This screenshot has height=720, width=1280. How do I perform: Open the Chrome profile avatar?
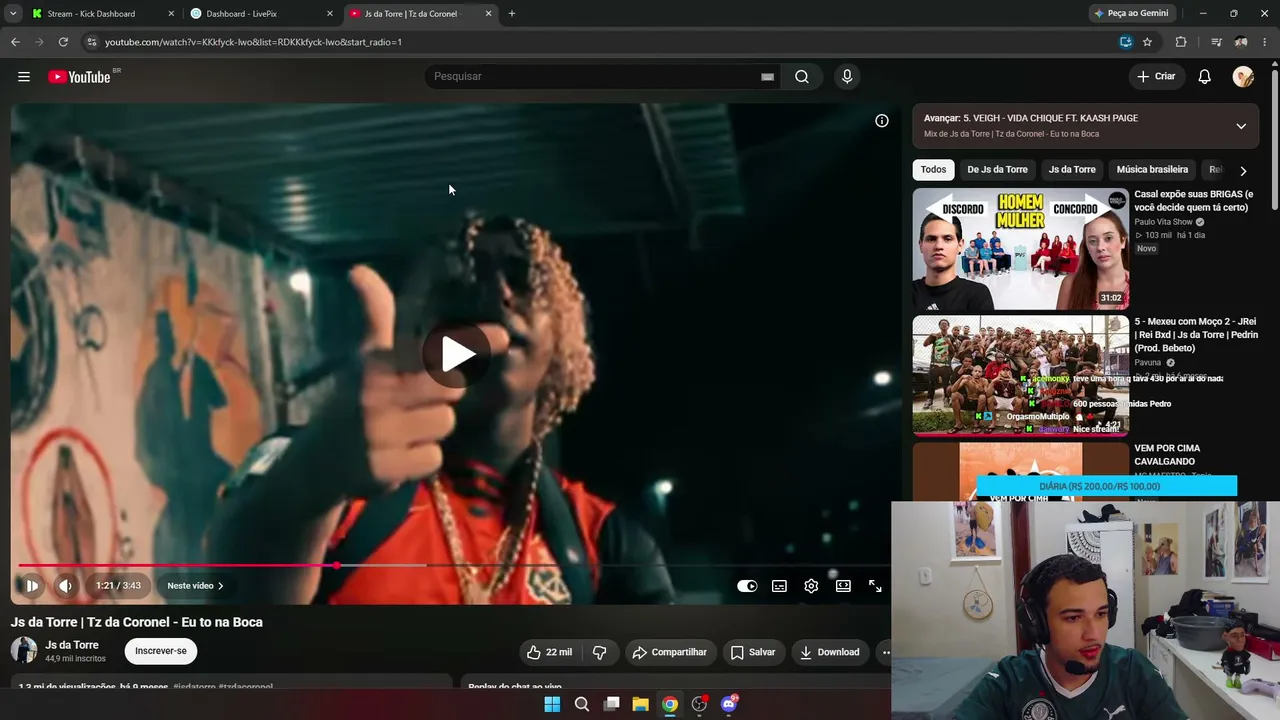1241,42
